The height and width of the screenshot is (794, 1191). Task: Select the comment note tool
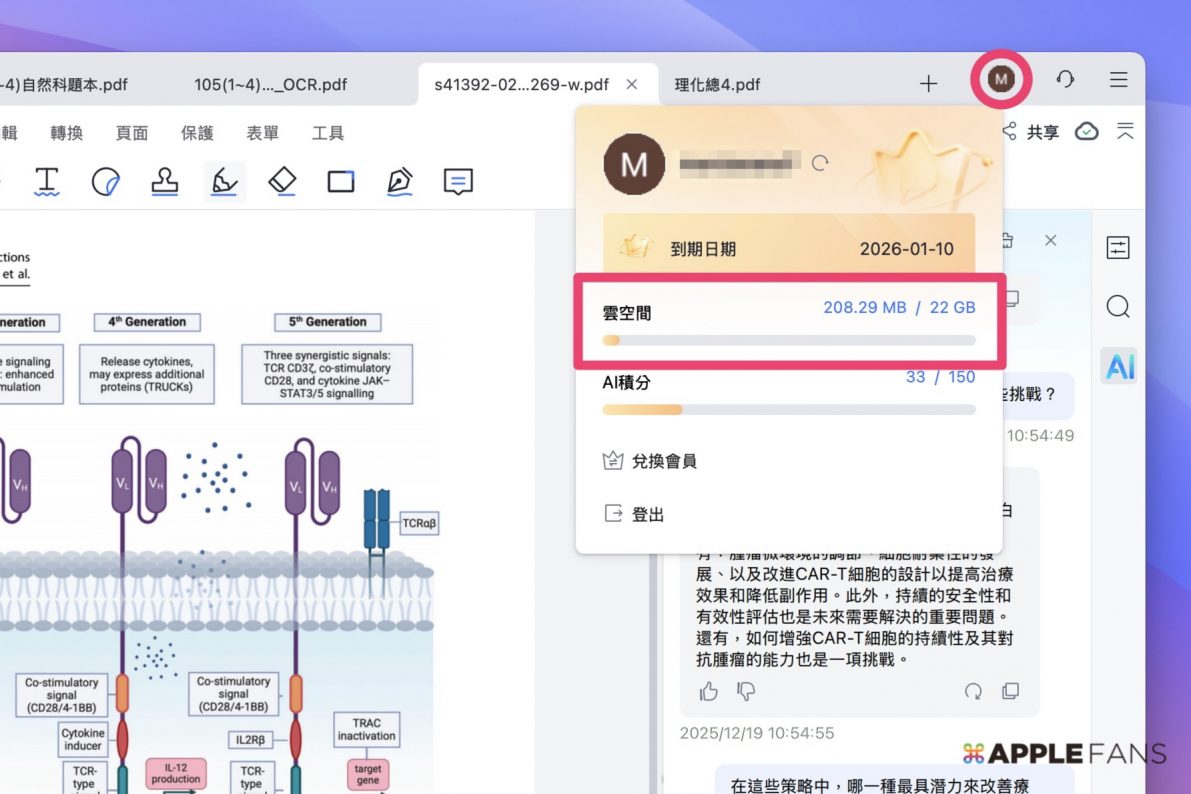pyautogui.click(x=458, y=181)
